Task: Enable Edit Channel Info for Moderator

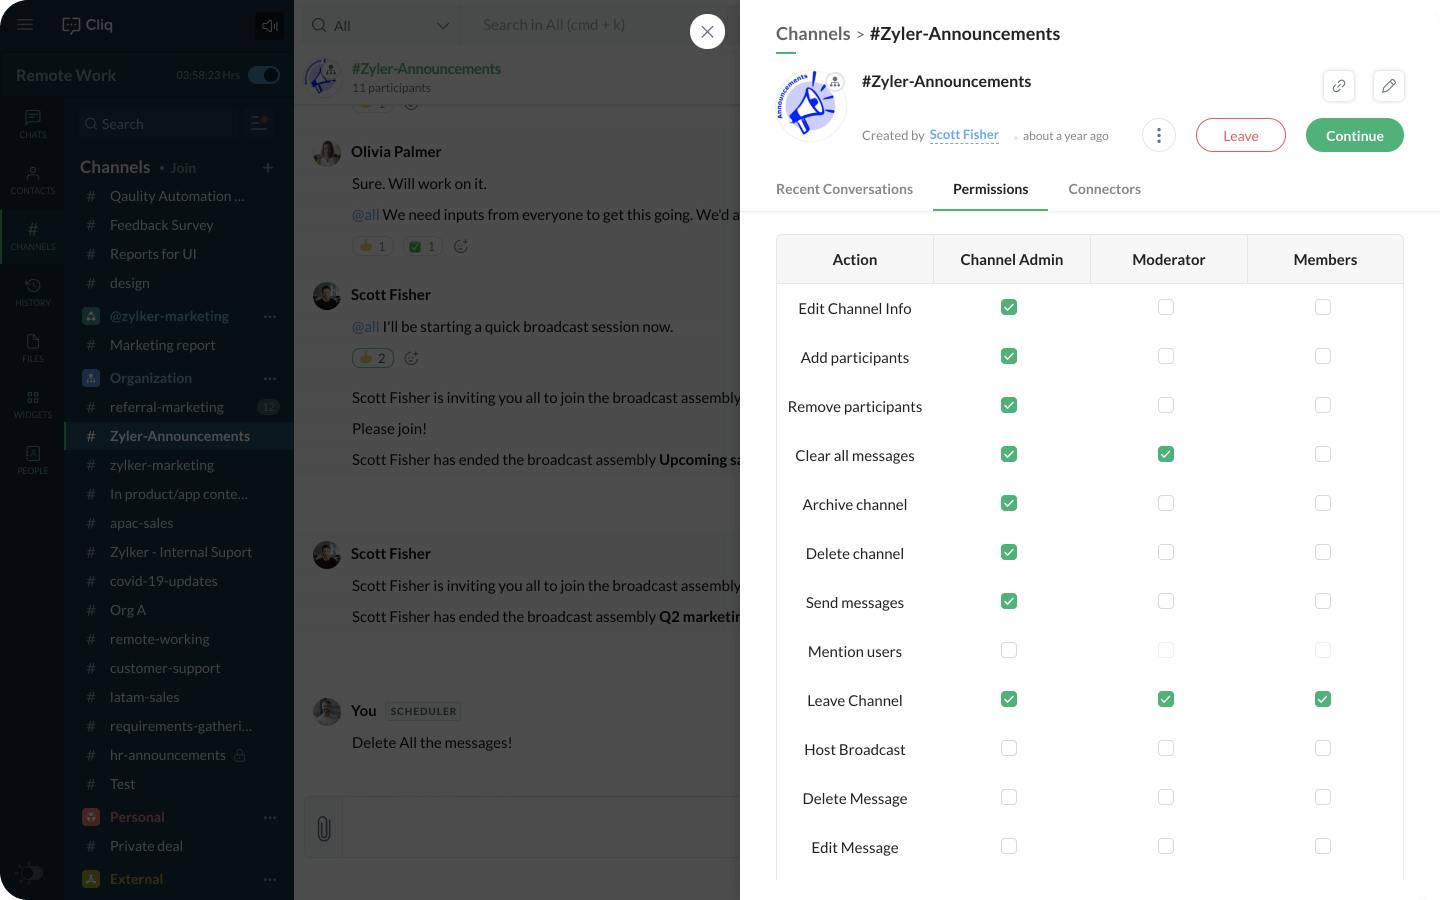Action: pyautogui.click(x=1166, y=308)
